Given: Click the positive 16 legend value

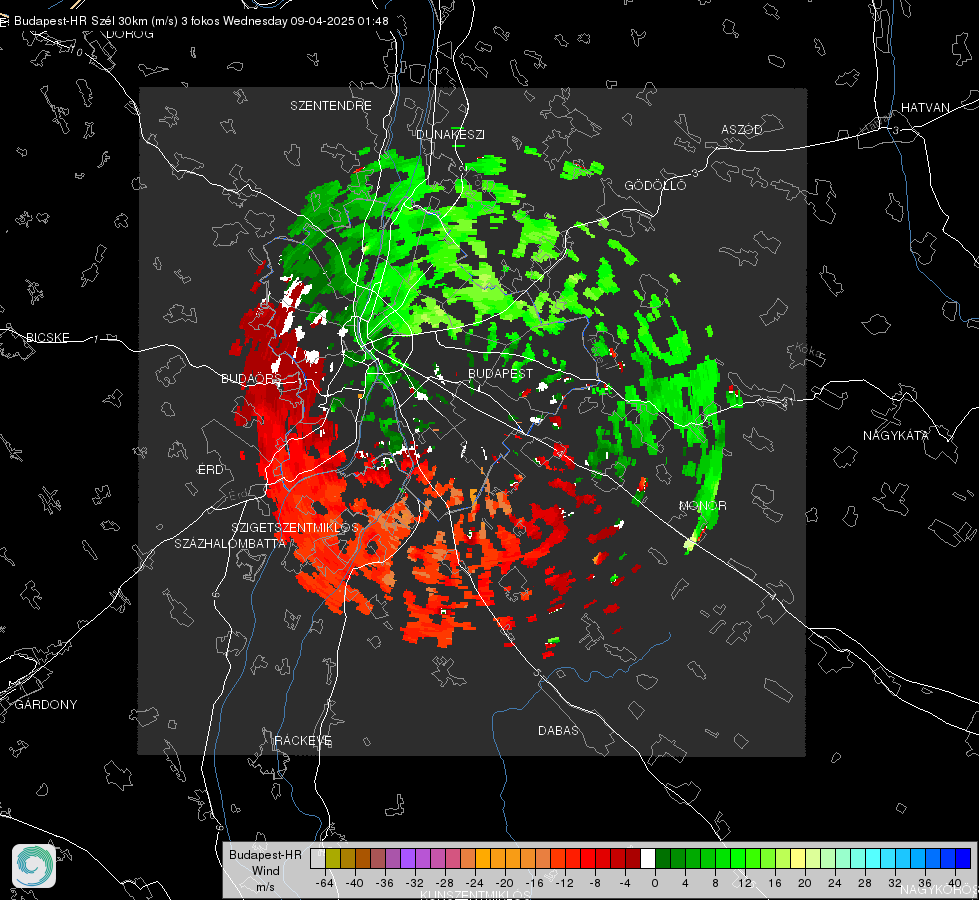Looking at the screenshot, I should click(x=775, y=883).
